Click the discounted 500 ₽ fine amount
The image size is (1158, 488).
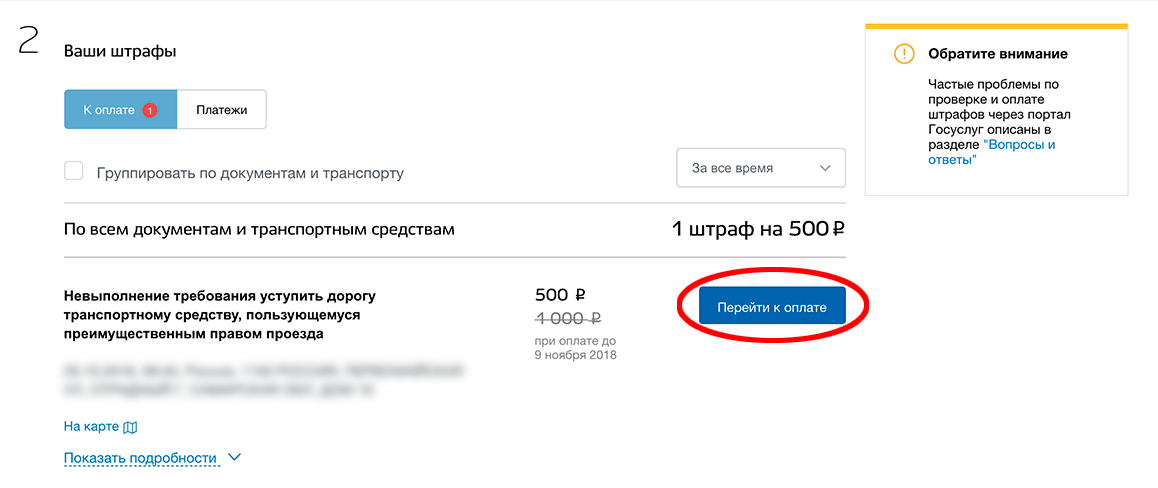[x=560, y=295]
